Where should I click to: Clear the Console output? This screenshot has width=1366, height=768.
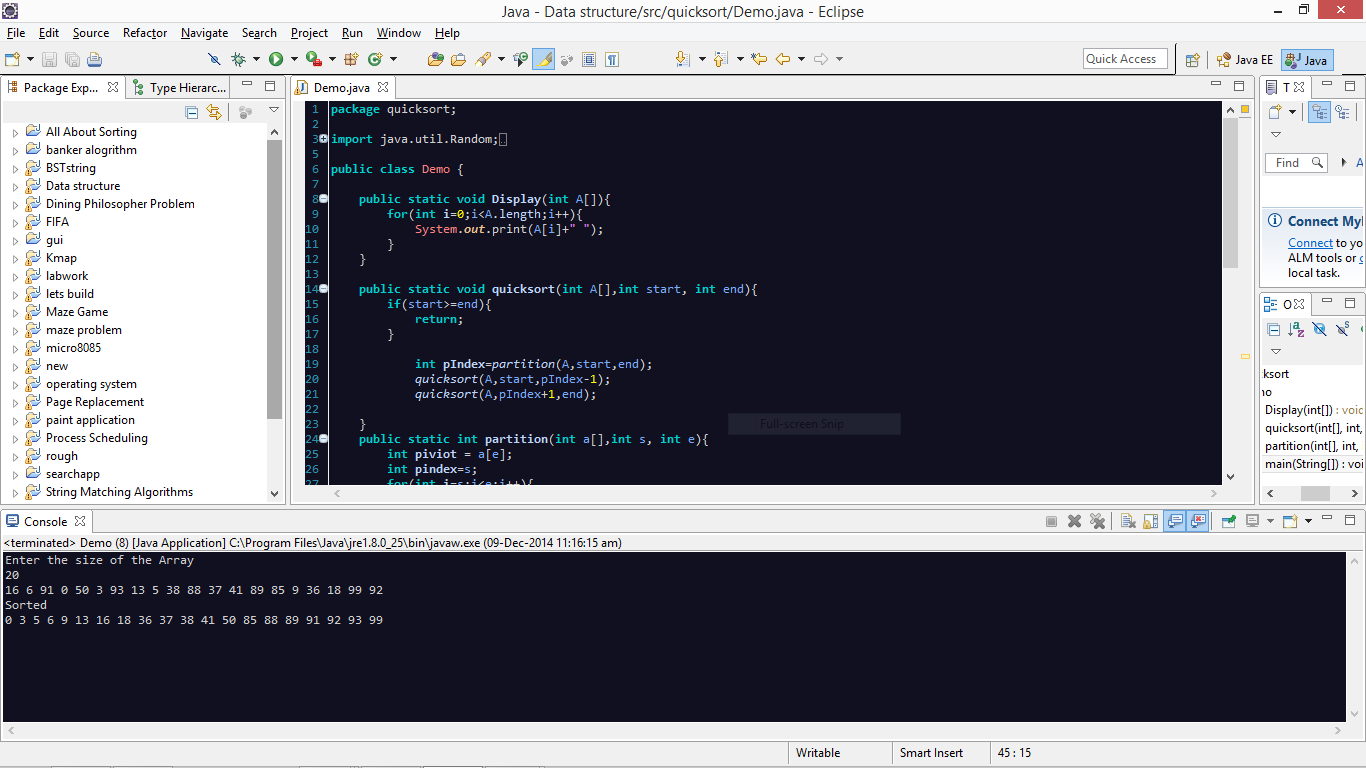pos(1128,521)
